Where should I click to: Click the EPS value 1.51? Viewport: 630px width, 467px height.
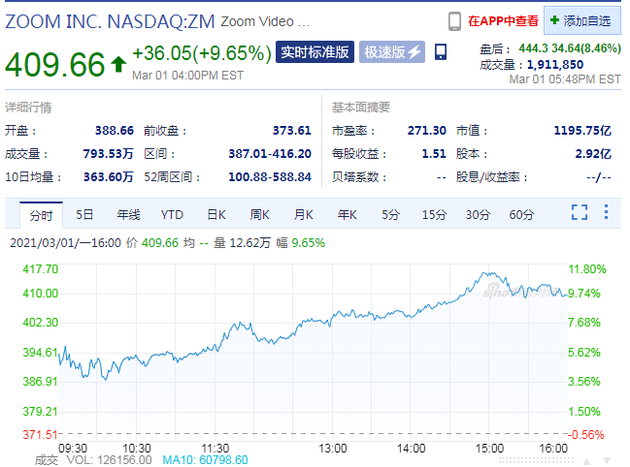tap(434, 154)
